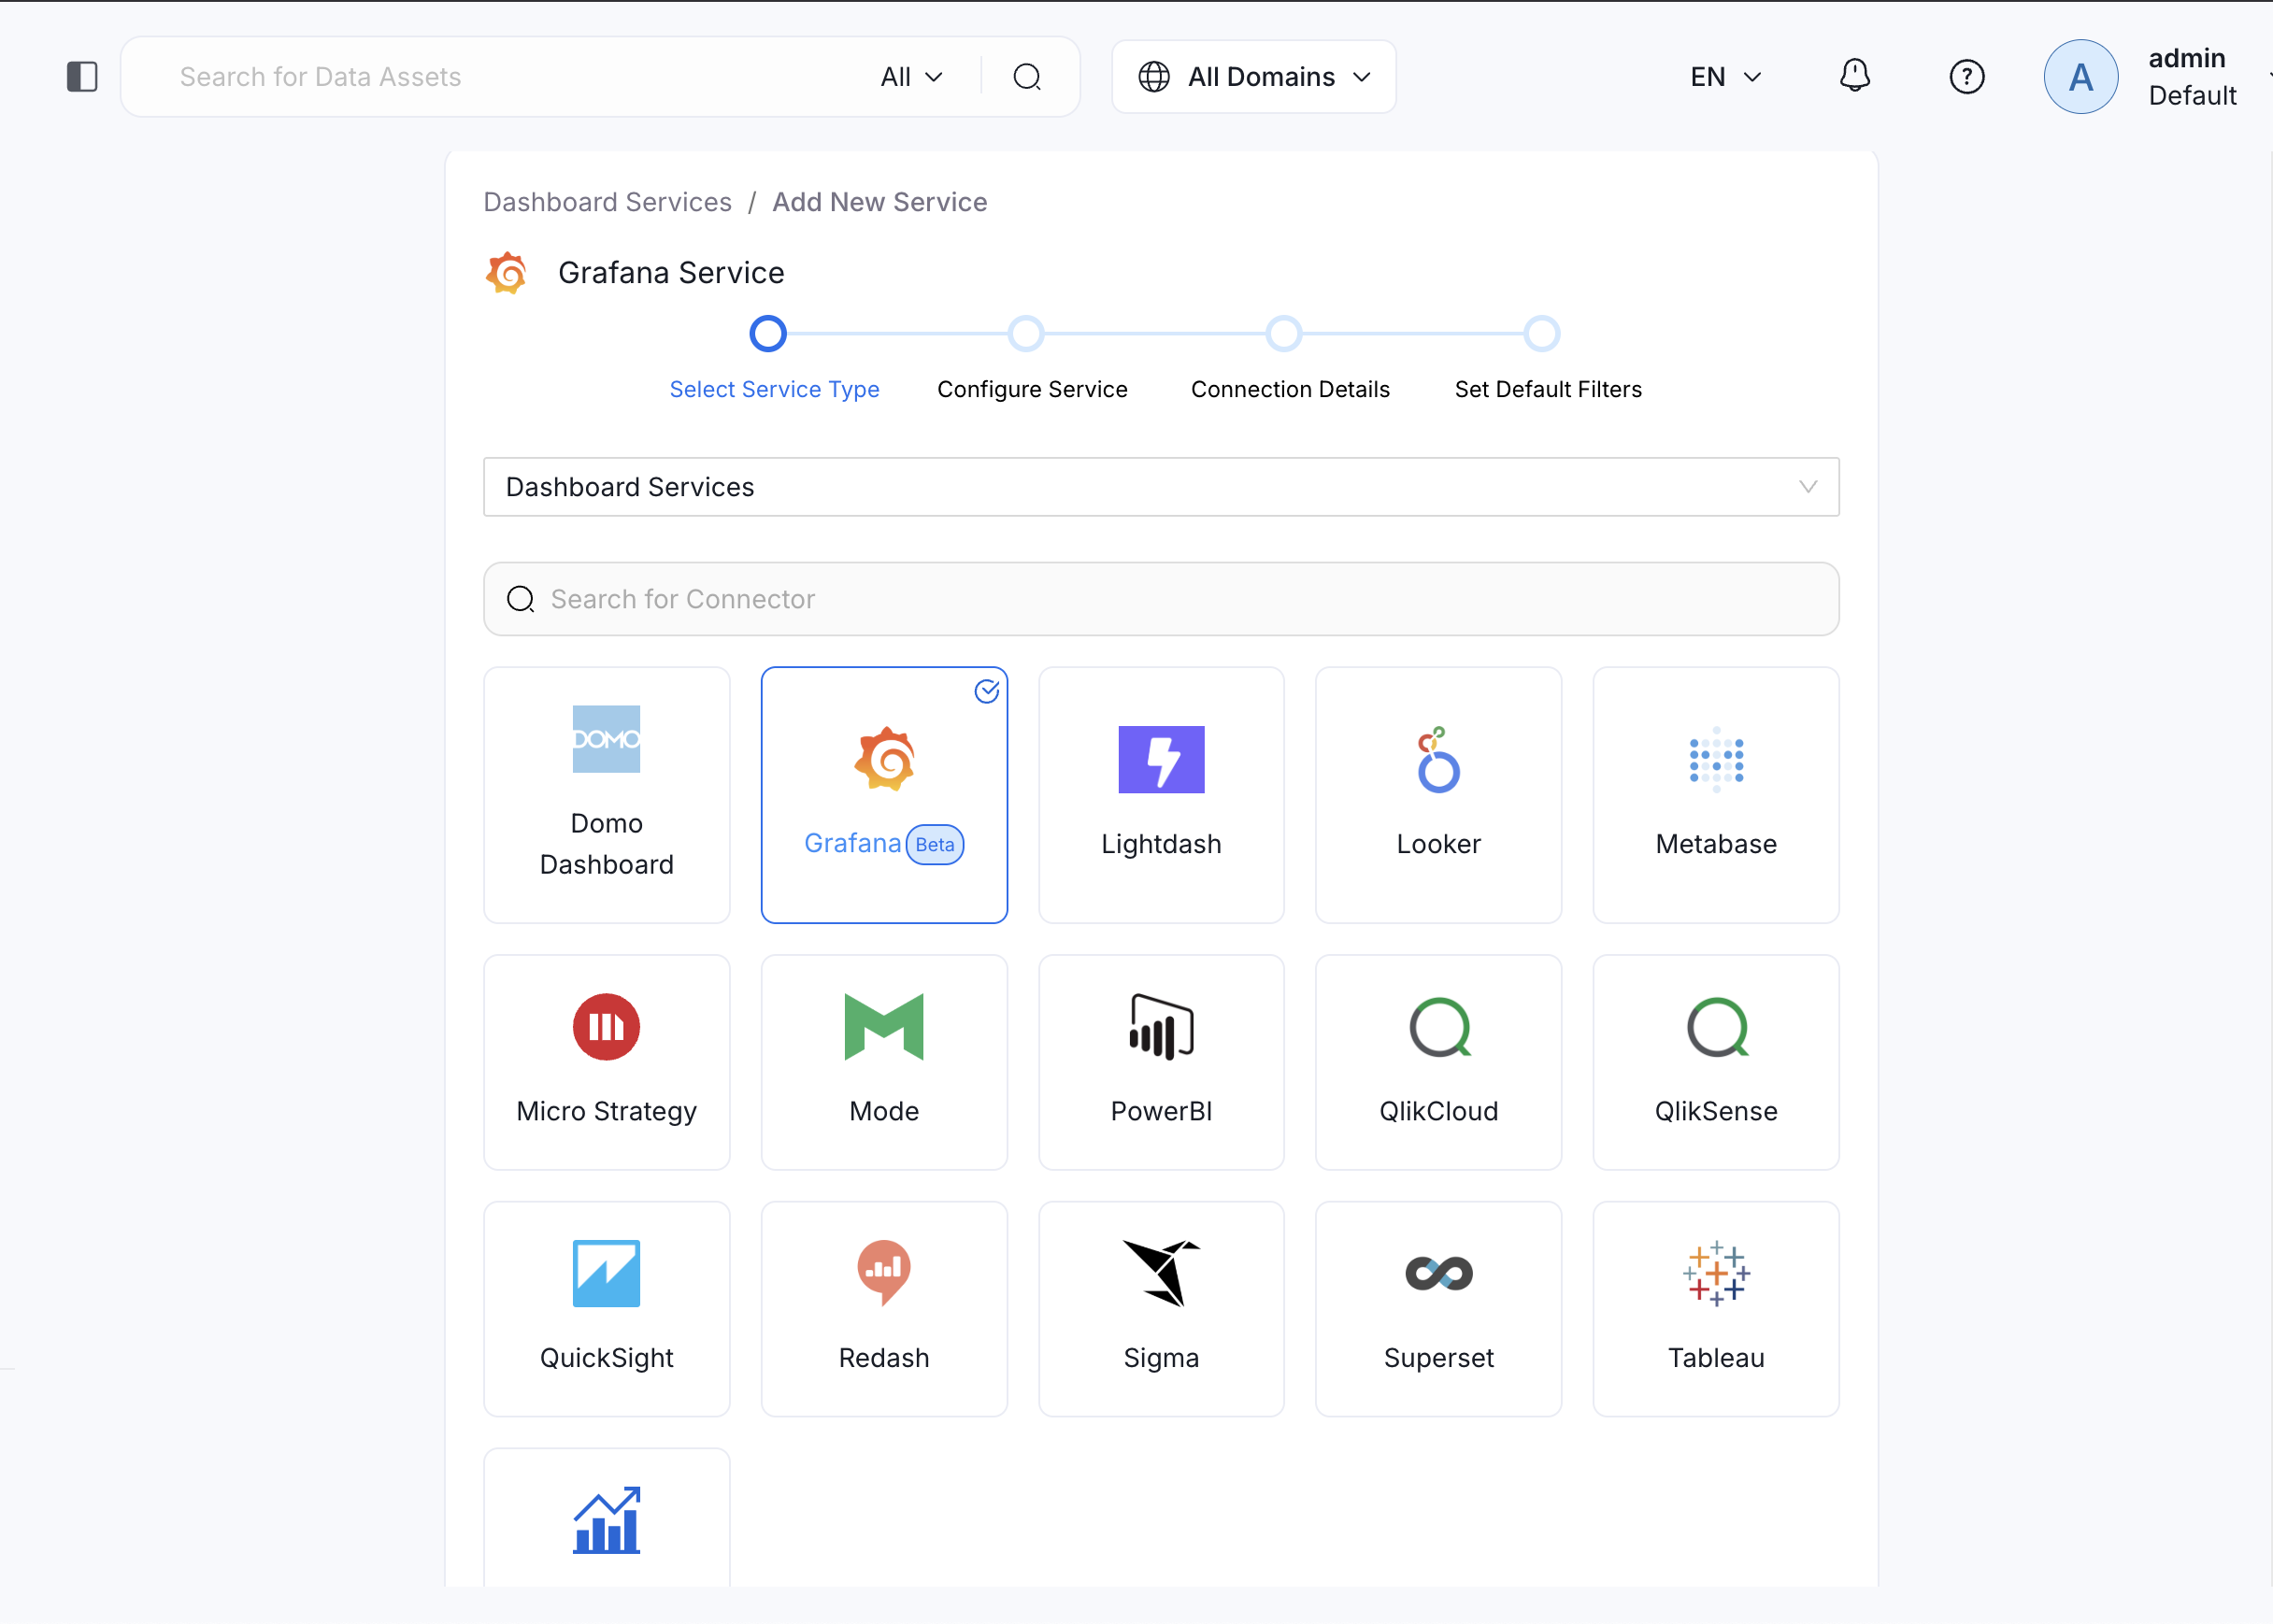Go to Configure Service step
2273x1624 pixels.
(x=1031, y=389)
